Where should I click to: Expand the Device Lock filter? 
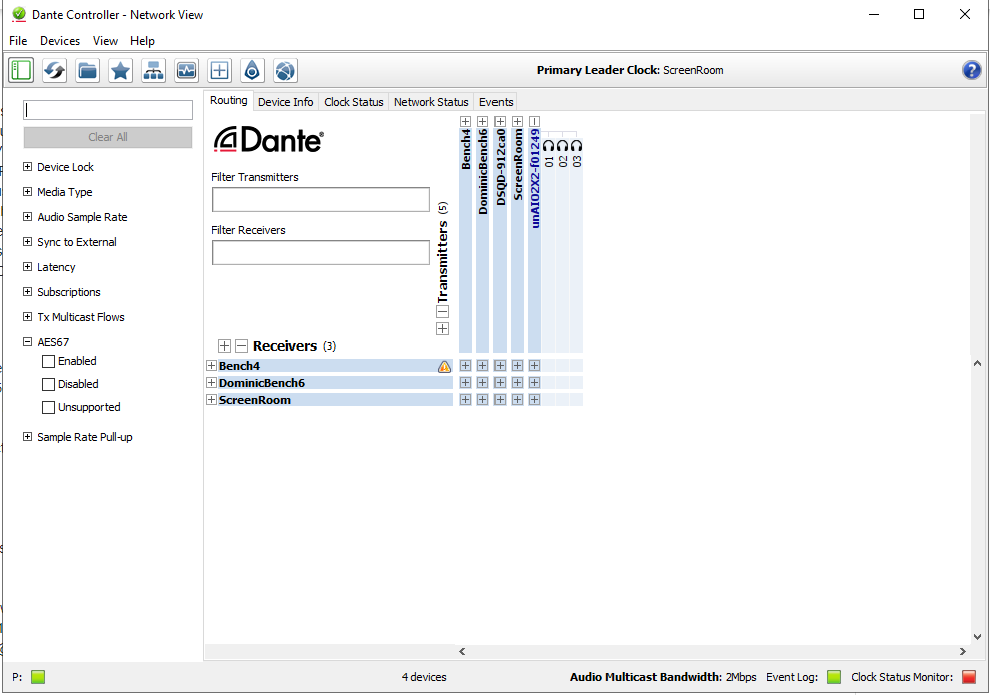coord(27,167)
